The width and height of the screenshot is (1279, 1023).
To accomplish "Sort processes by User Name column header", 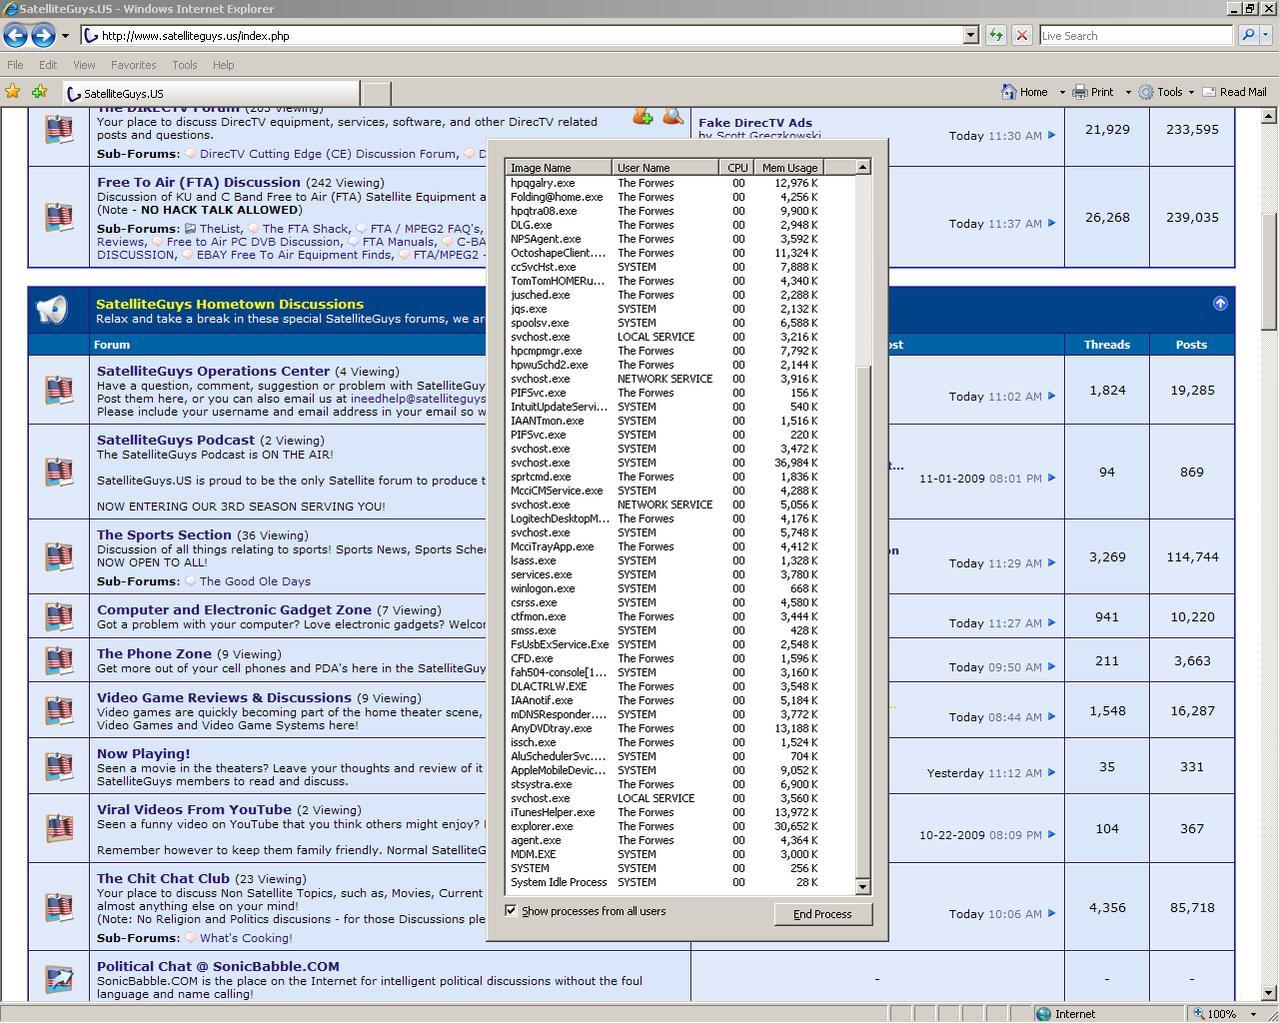I will 665,168.
